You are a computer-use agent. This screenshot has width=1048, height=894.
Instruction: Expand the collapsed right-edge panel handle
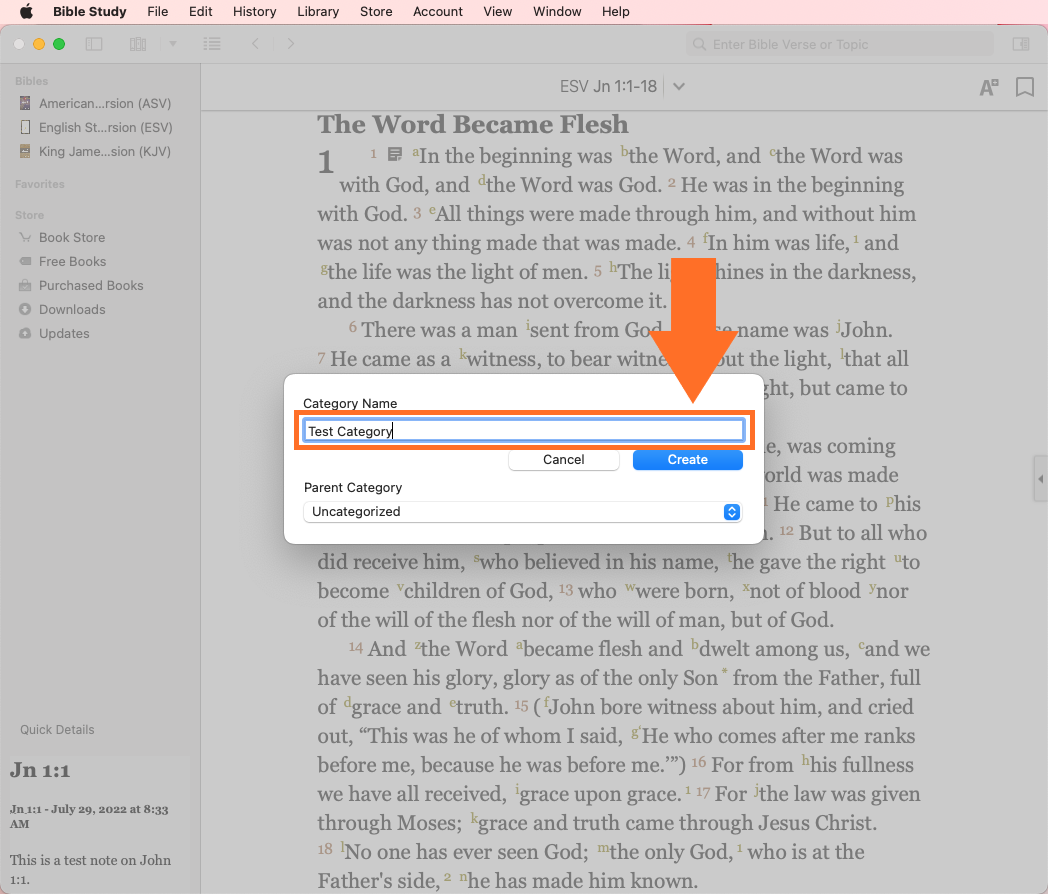tap(1041, 480)
